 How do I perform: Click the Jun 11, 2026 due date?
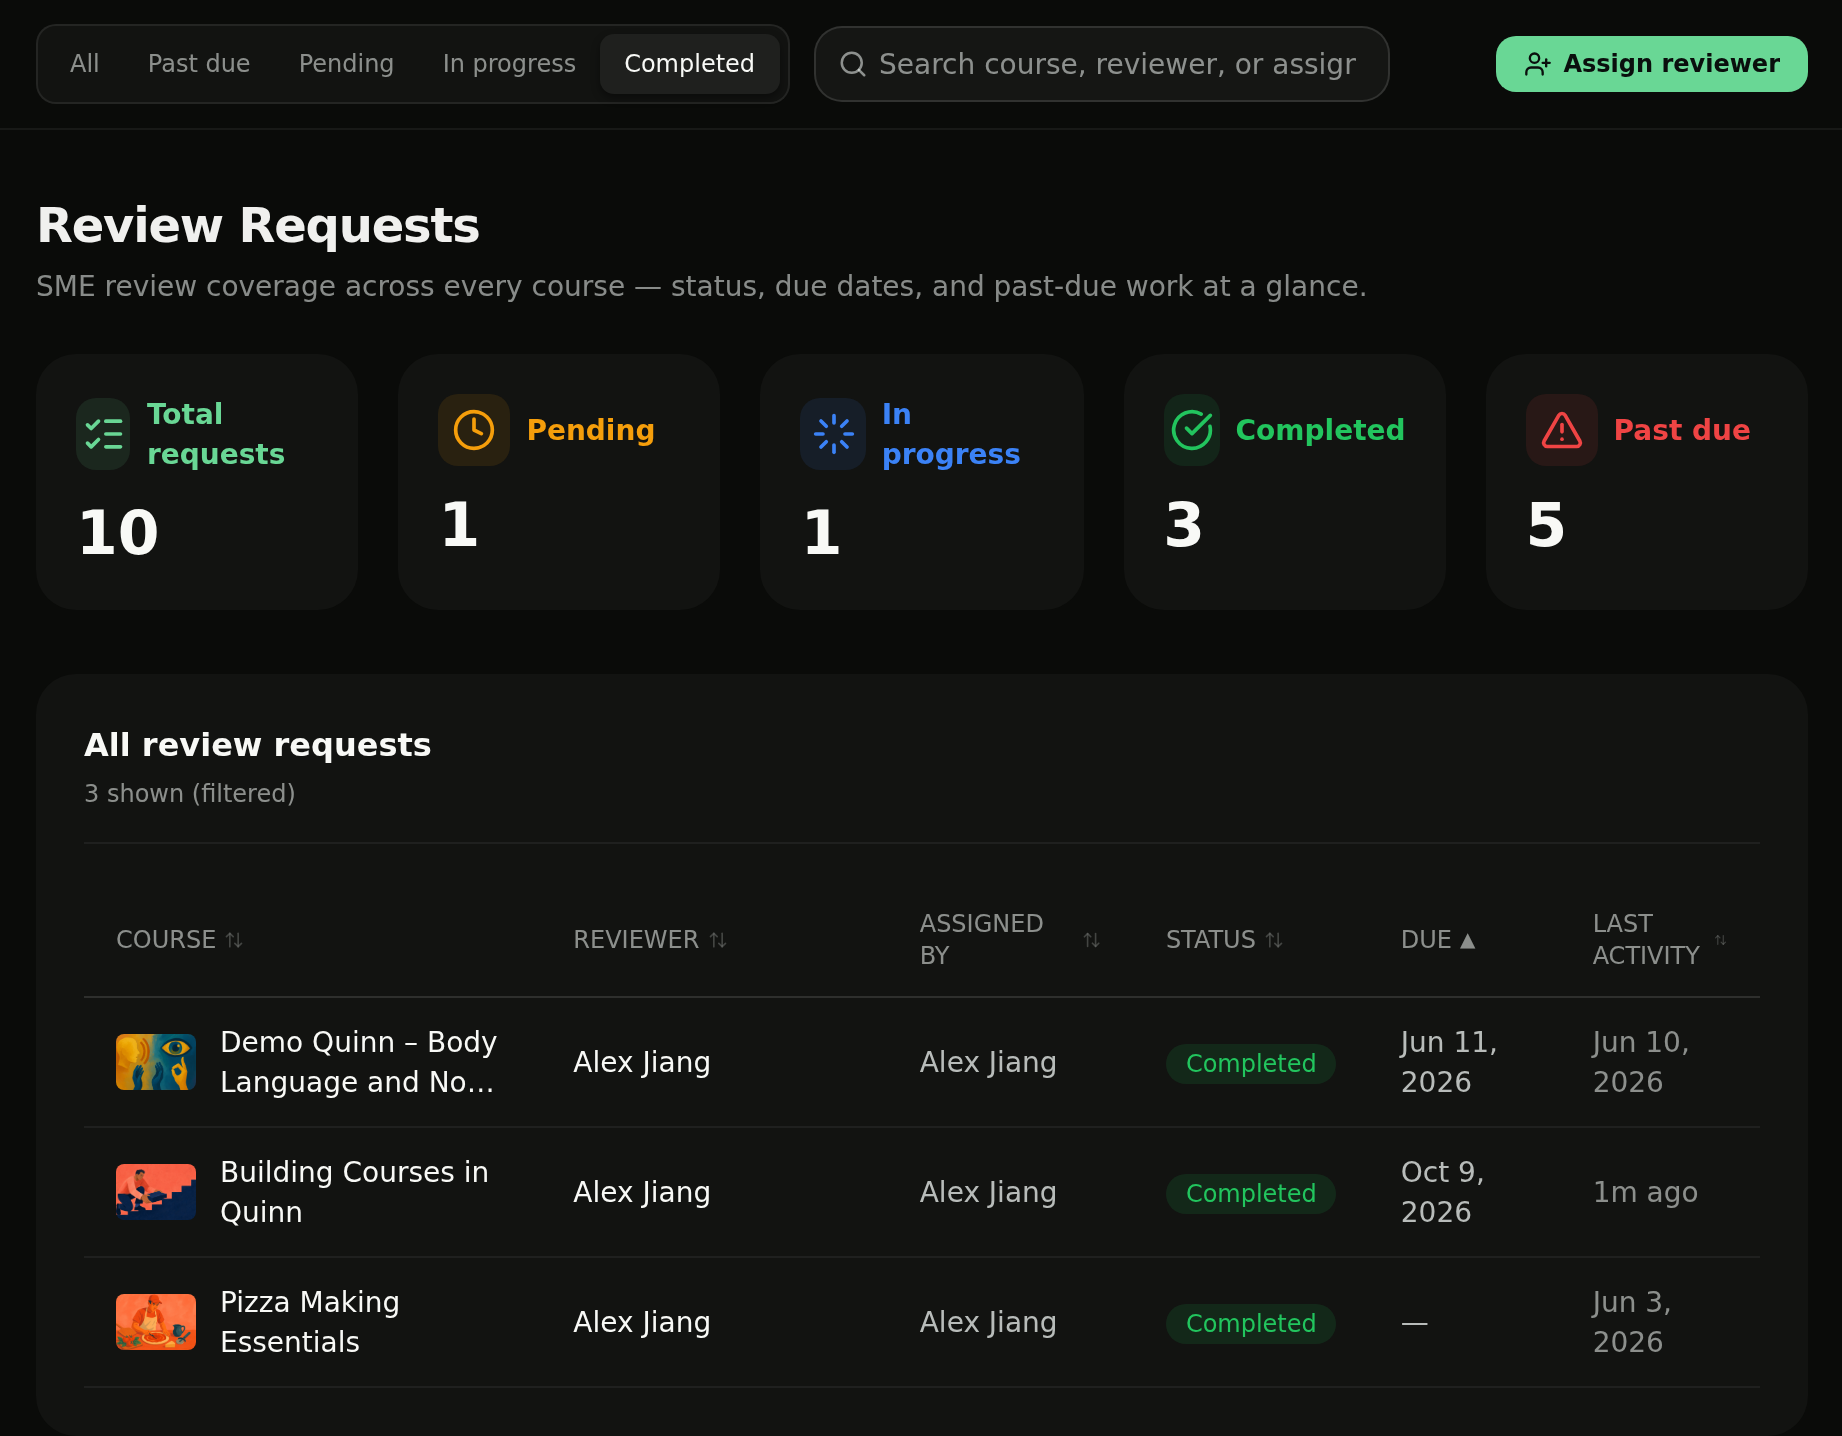[x=1449, y=1062]
